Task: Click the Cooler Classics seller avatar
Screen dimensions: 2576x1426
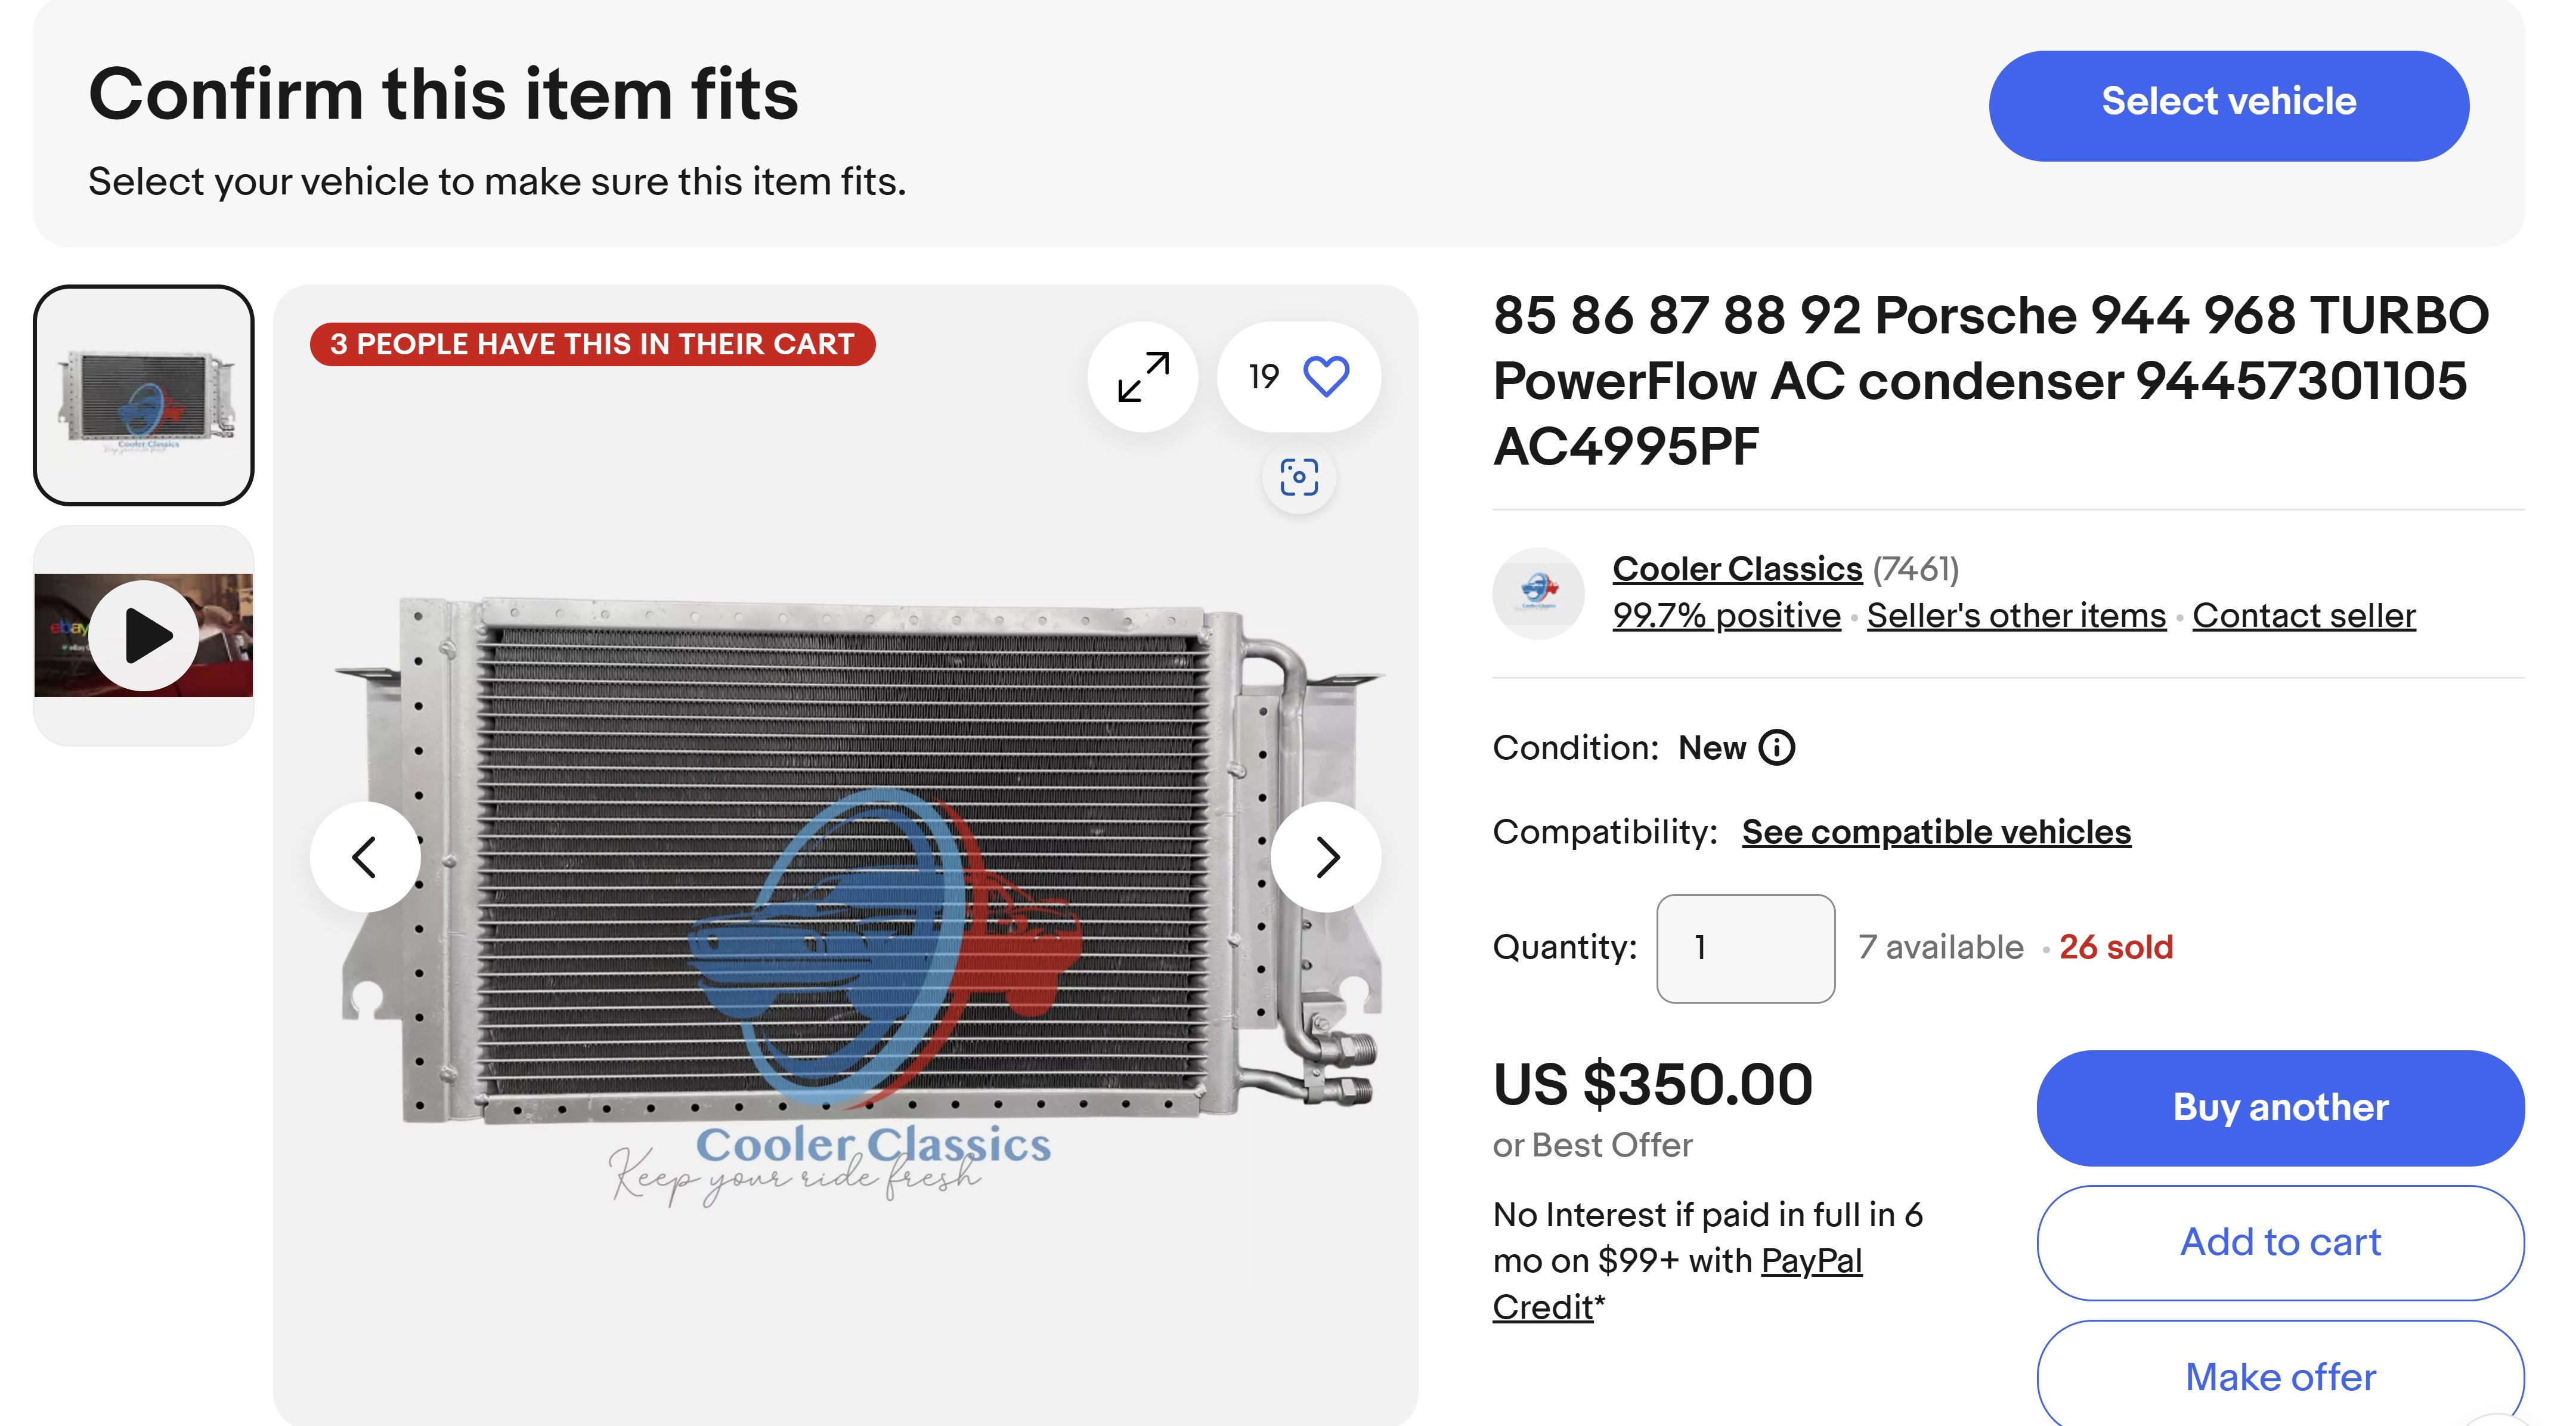Action: [x=1538, y=592]
